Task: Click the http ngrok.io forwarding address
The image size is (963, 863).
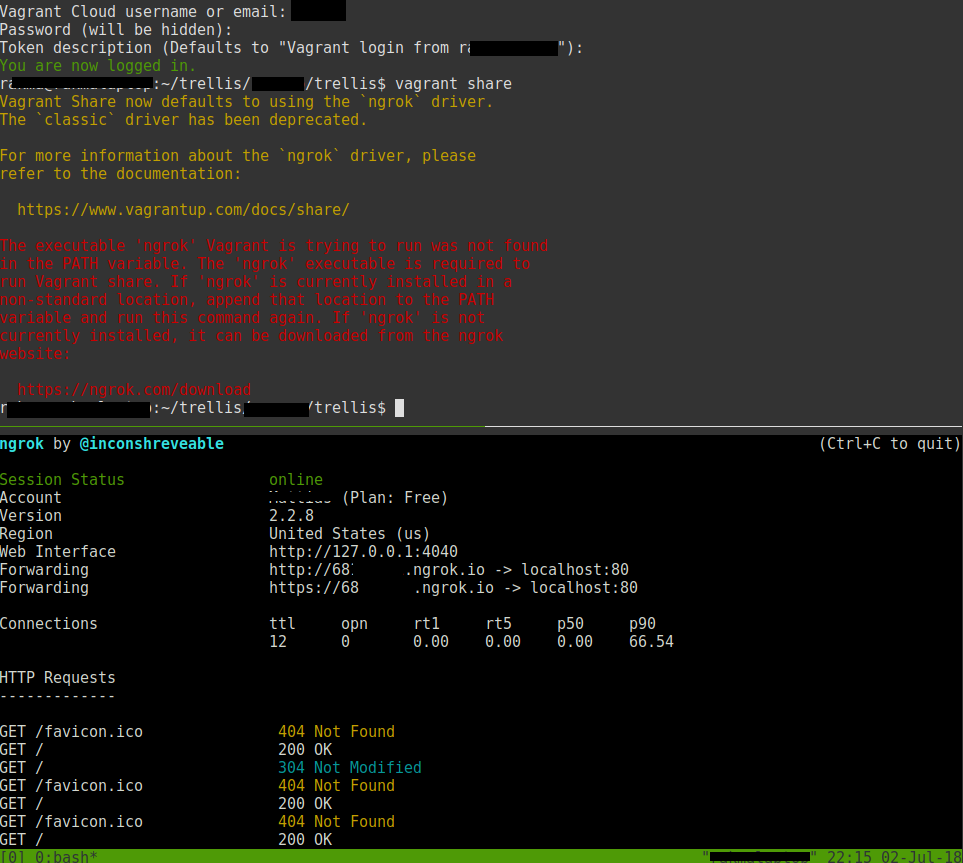Action: (376, 570)
